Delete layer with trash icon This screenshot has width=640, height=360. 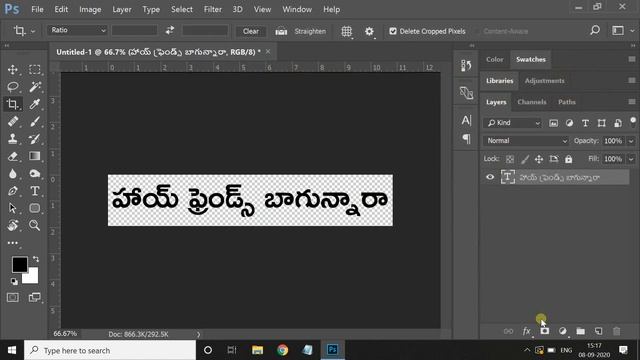[616, 331]
